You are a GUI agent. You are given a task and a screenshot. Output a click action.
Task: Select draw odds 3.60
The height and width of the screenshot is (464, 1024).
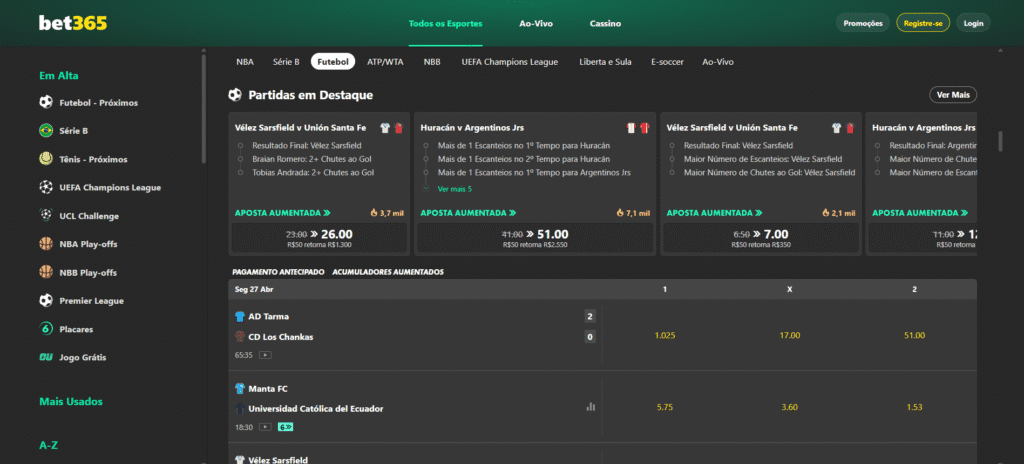point(790,407)
